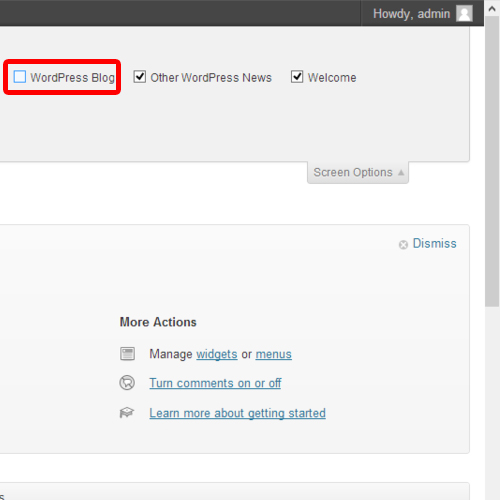Screen dimensions: 500x500
Task: Click the graduation cap icon
Action: (x=127, y=413)
